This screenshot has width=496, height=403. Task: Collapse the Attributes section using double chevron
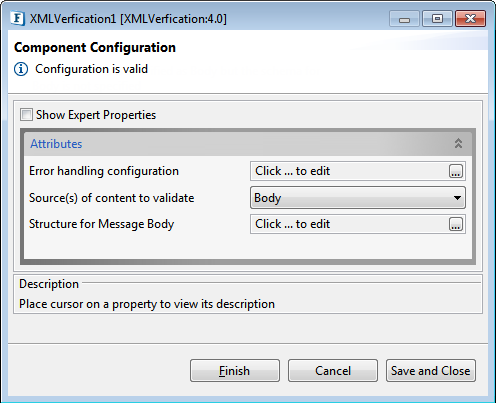pyautogui.click(x=458, y=144)
